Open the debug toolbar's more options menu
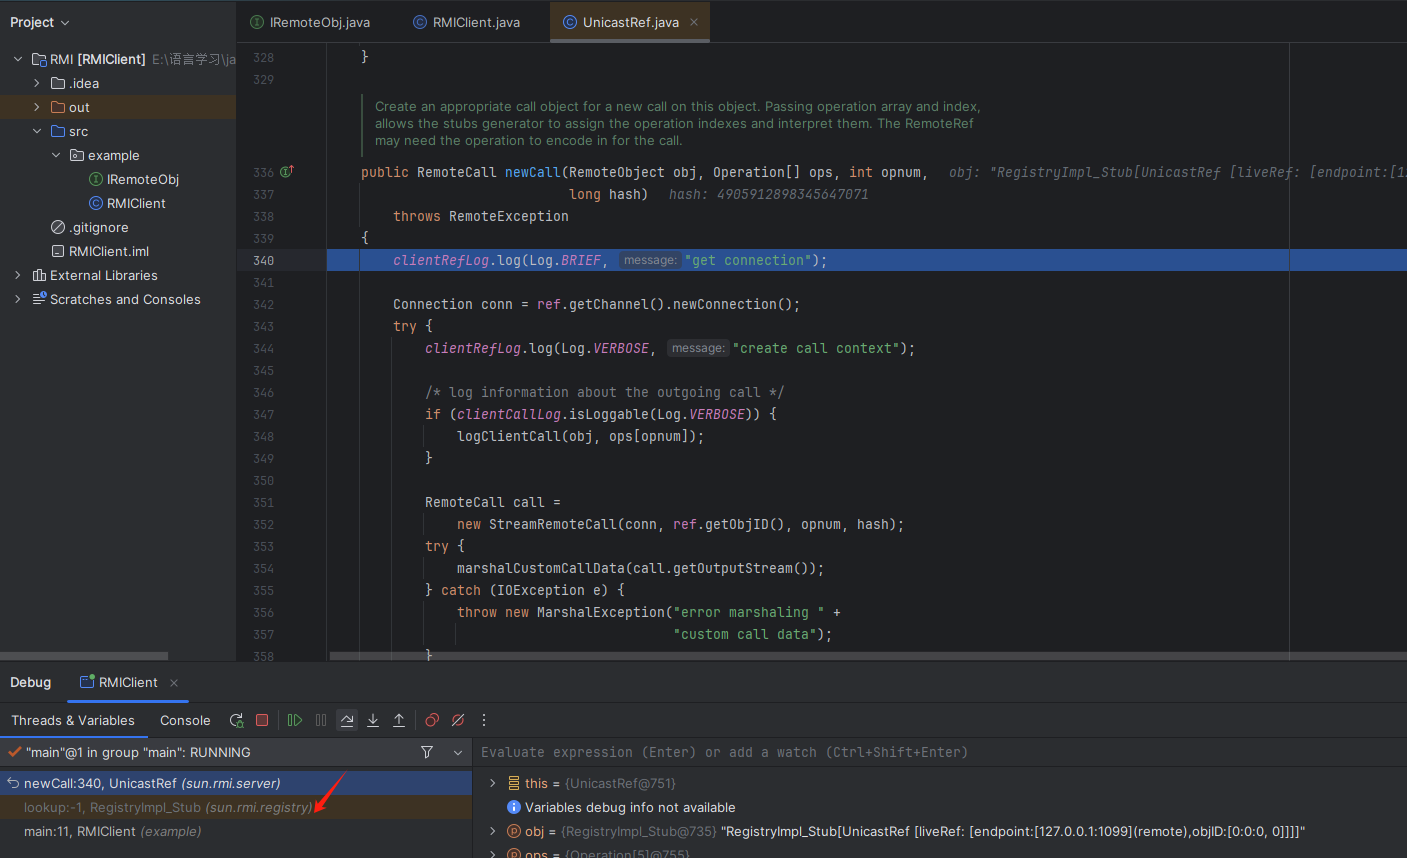Image resolution: width=1407 pixels, height=858 pixels. pos(484,720)
